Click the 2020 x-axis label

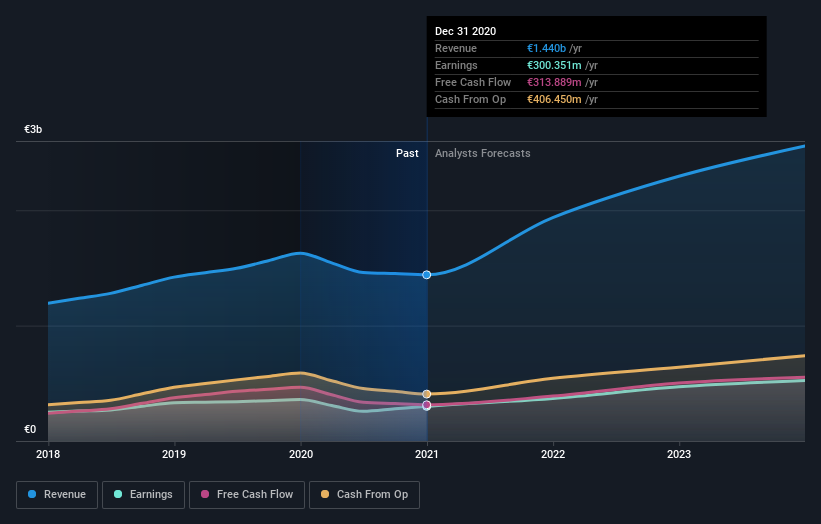pyautogui.click(x=301, y=454)
